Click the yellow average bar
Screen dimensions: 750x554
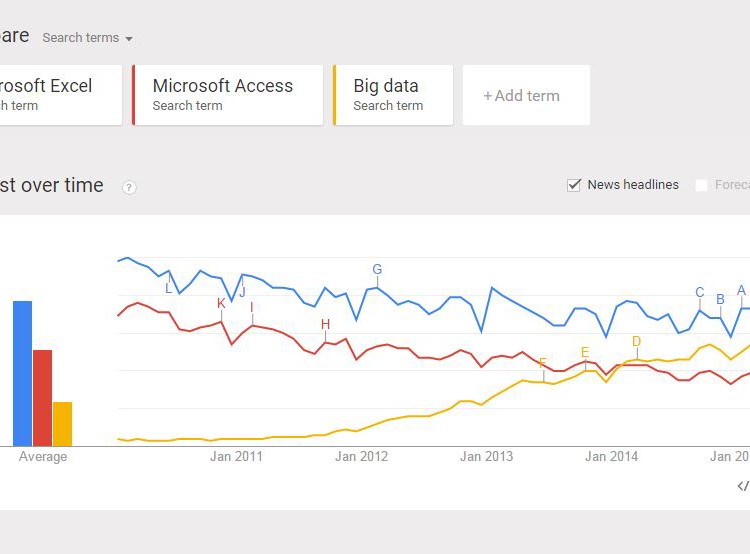[62, 423]
